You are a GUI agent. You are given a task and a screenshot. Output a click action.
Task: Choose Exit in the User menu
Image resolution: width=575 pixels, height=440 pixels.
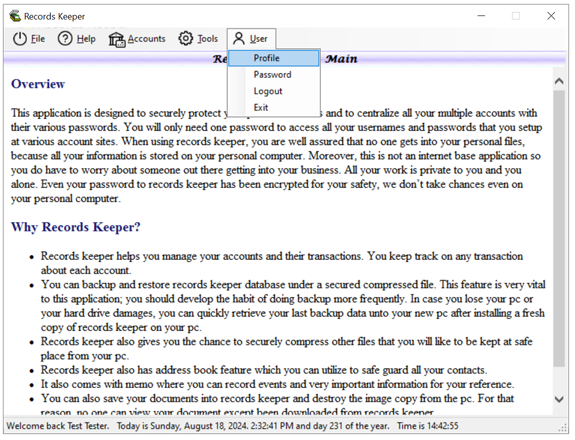click(x=274, y=107)
